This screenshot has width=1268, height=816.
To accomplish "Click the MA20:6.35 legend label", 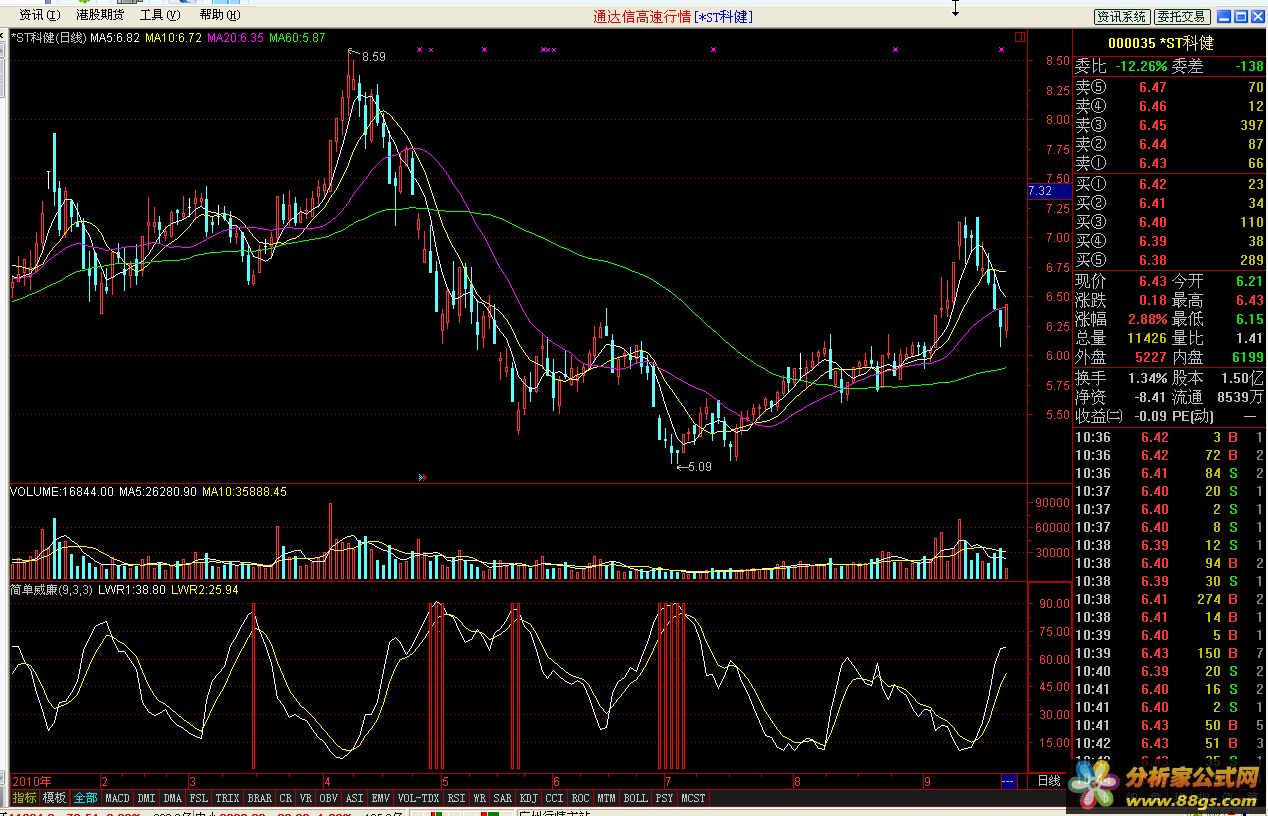I will (236, 37).
